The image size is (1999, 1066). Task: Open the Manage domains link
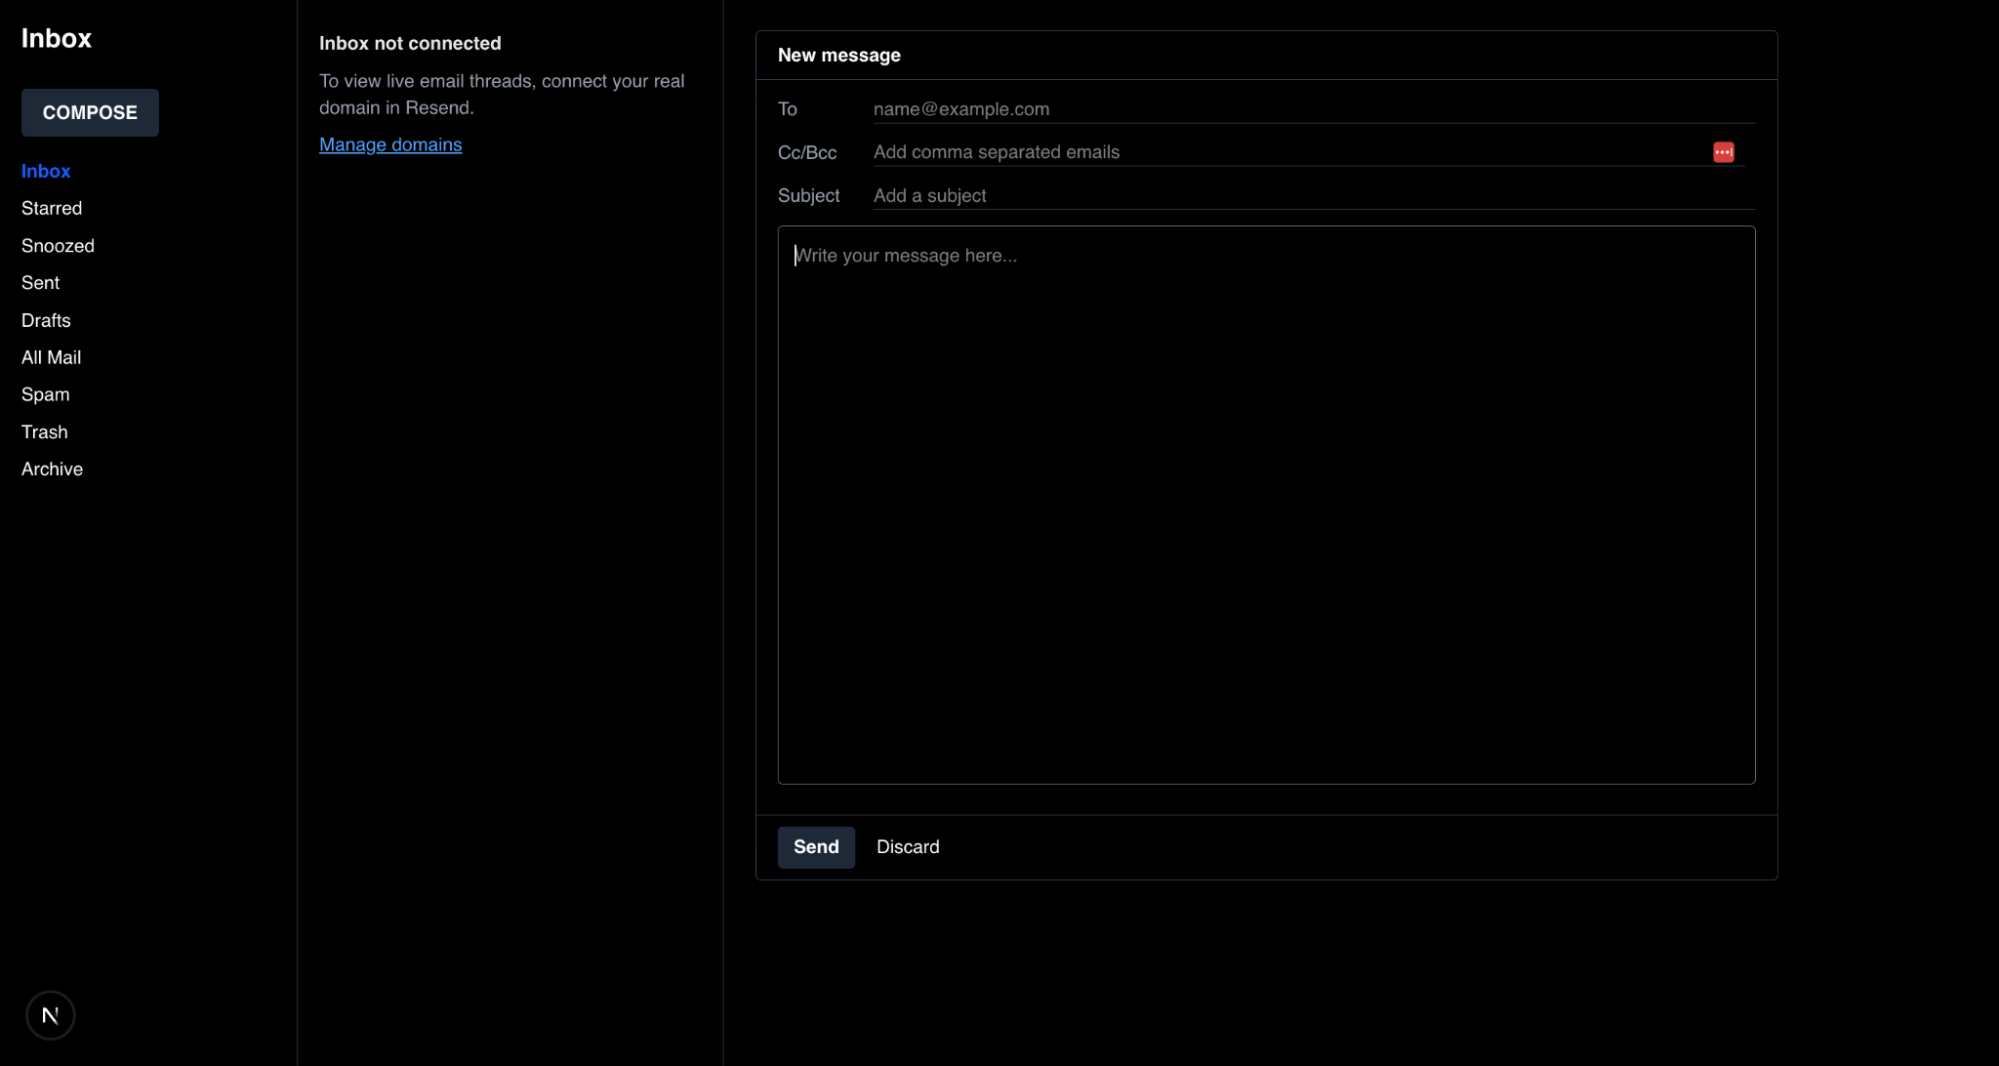point(390,144)
